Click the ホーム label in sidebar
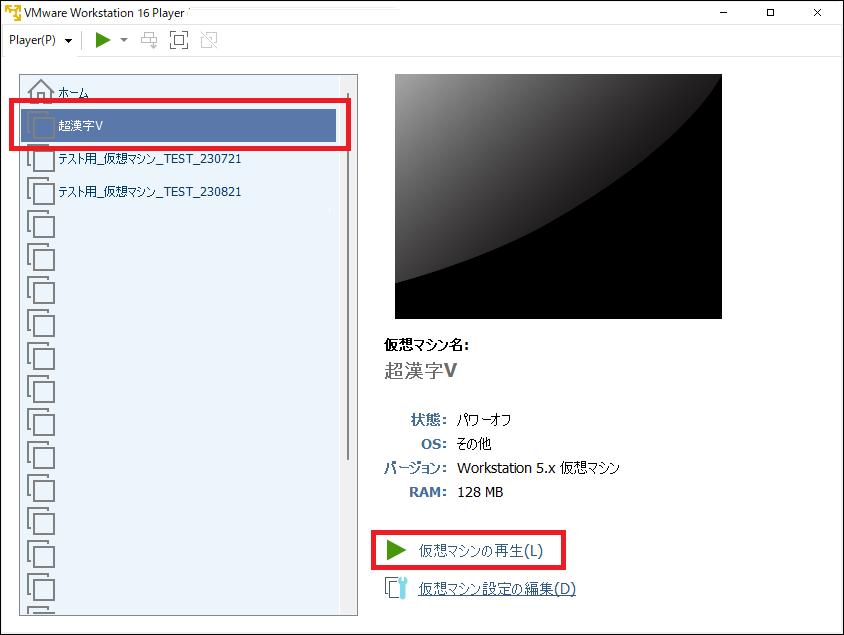The height and width of the screenshot is (635, 844). point(71,91)
